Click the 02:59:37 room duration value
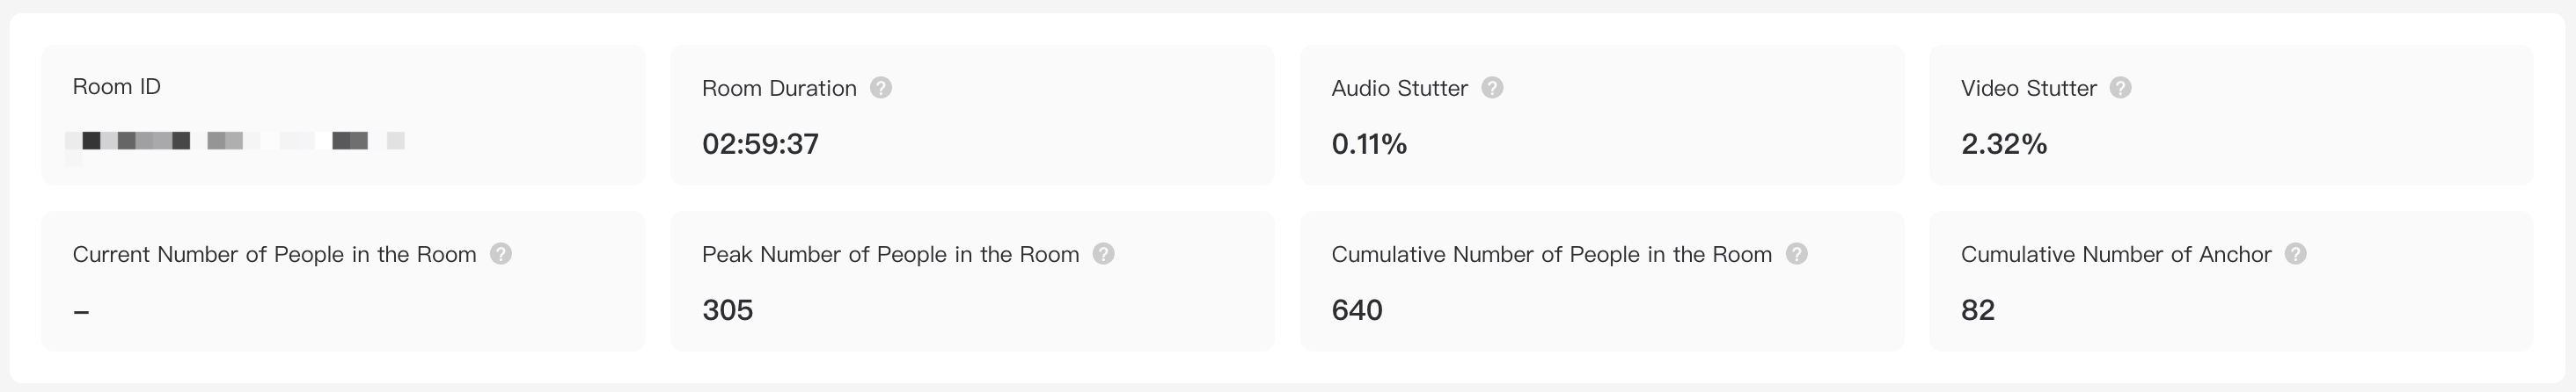The width and height of the screenshot is (2576, 392). [760, 144]
